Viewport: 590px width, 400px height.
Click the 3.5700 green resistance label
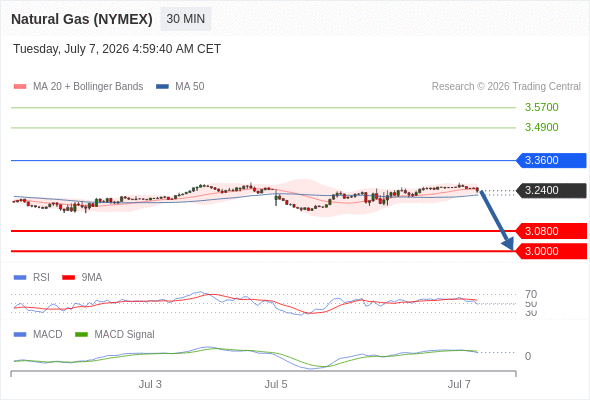[541, 107]
